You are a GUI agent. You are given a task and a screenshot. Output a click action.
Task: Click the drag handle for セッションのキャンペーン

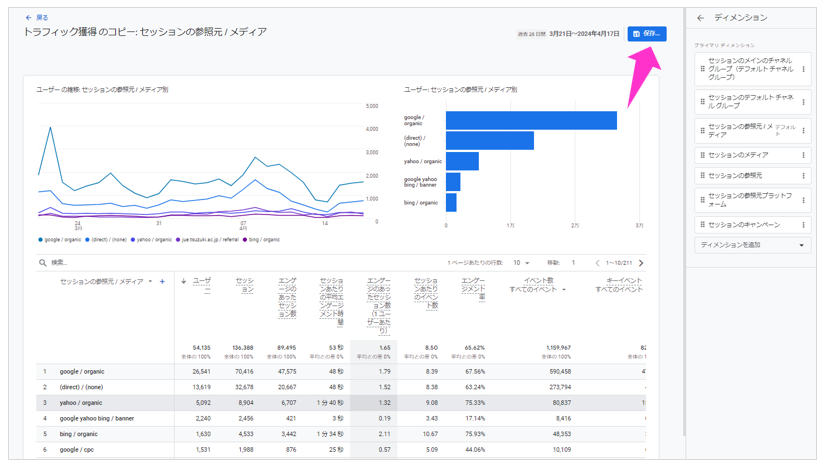[x=703, y=224]
